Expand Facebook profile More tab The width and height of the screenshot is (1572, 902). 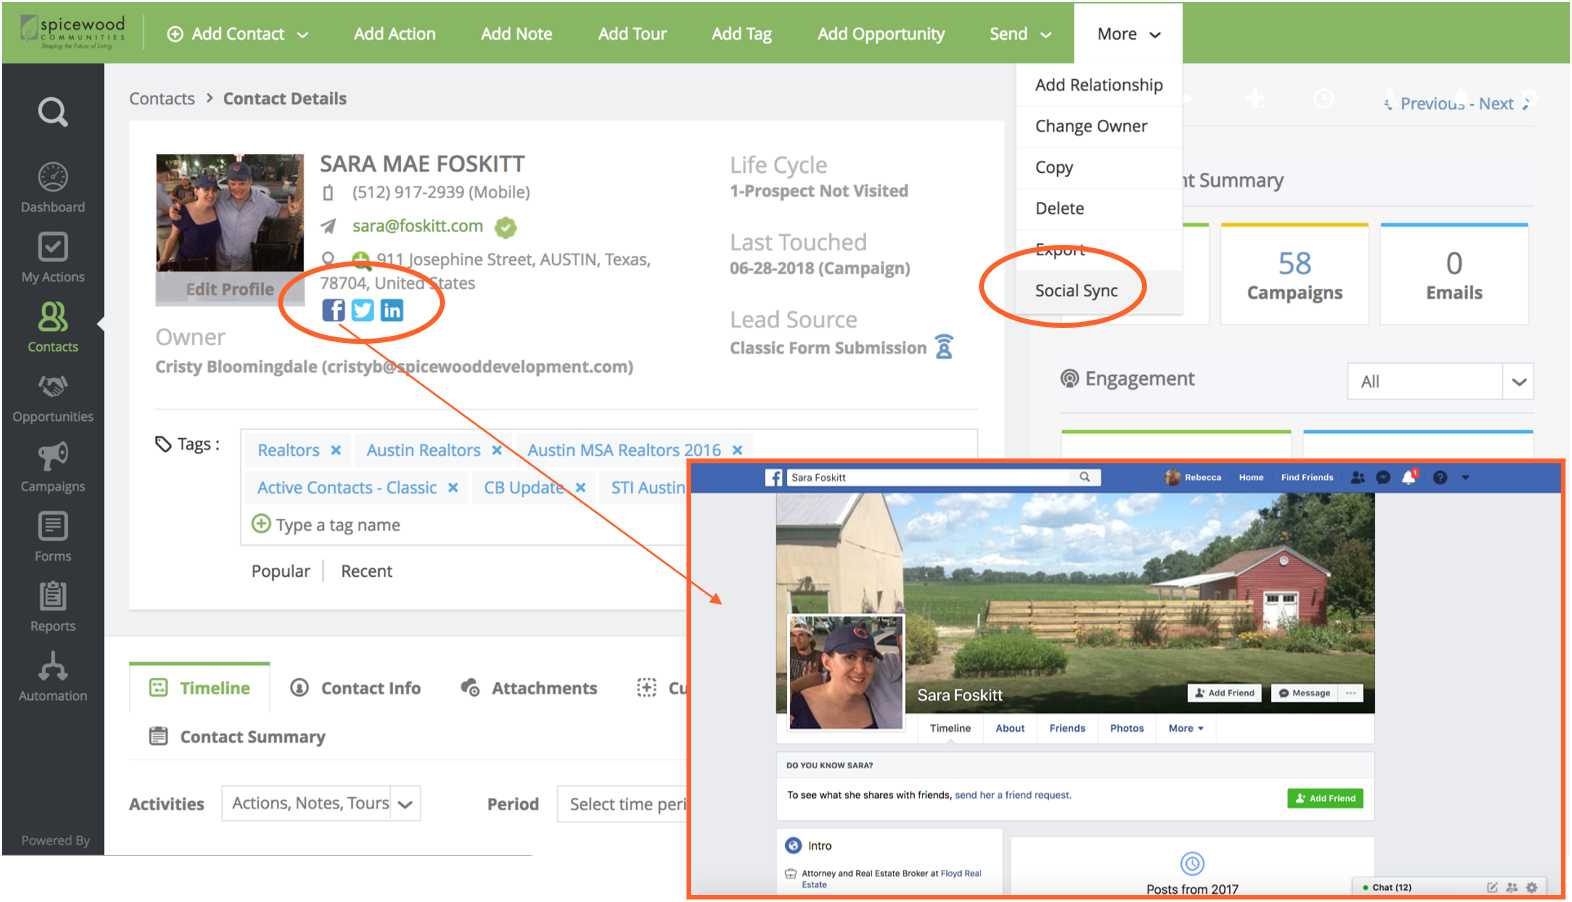pos(1186,728)
